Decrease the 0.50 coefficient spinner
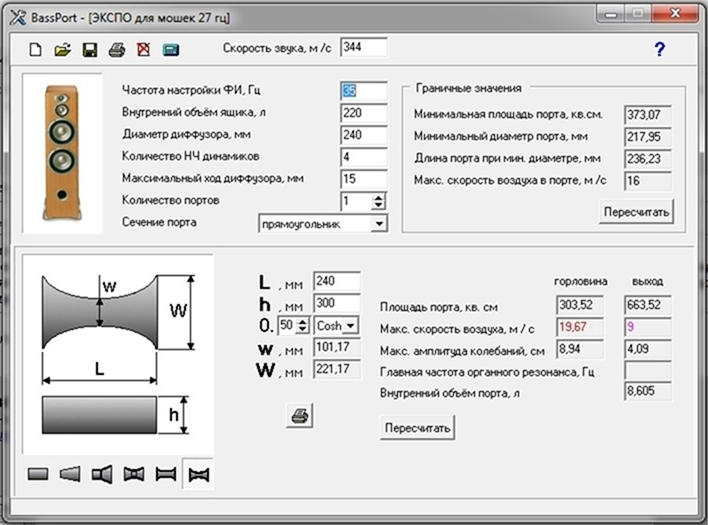 pos(303,330)
